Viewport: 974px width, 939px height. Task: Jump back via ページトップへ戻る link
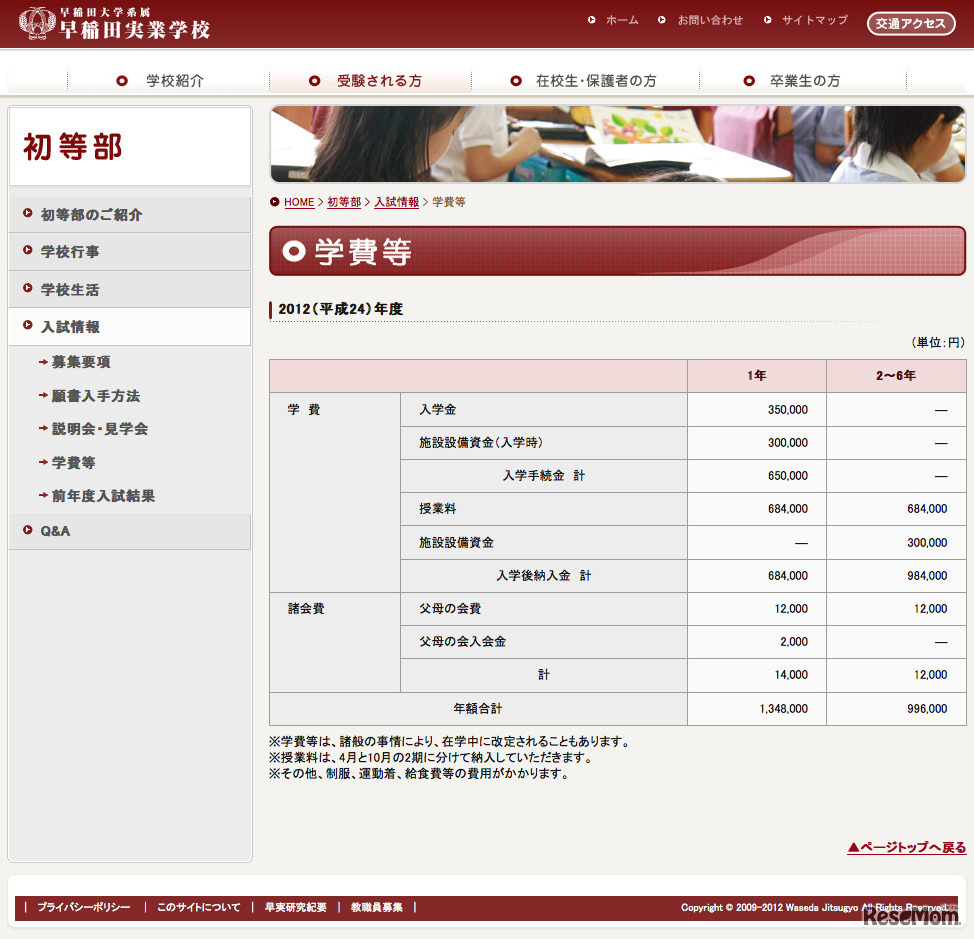[906, 848]
